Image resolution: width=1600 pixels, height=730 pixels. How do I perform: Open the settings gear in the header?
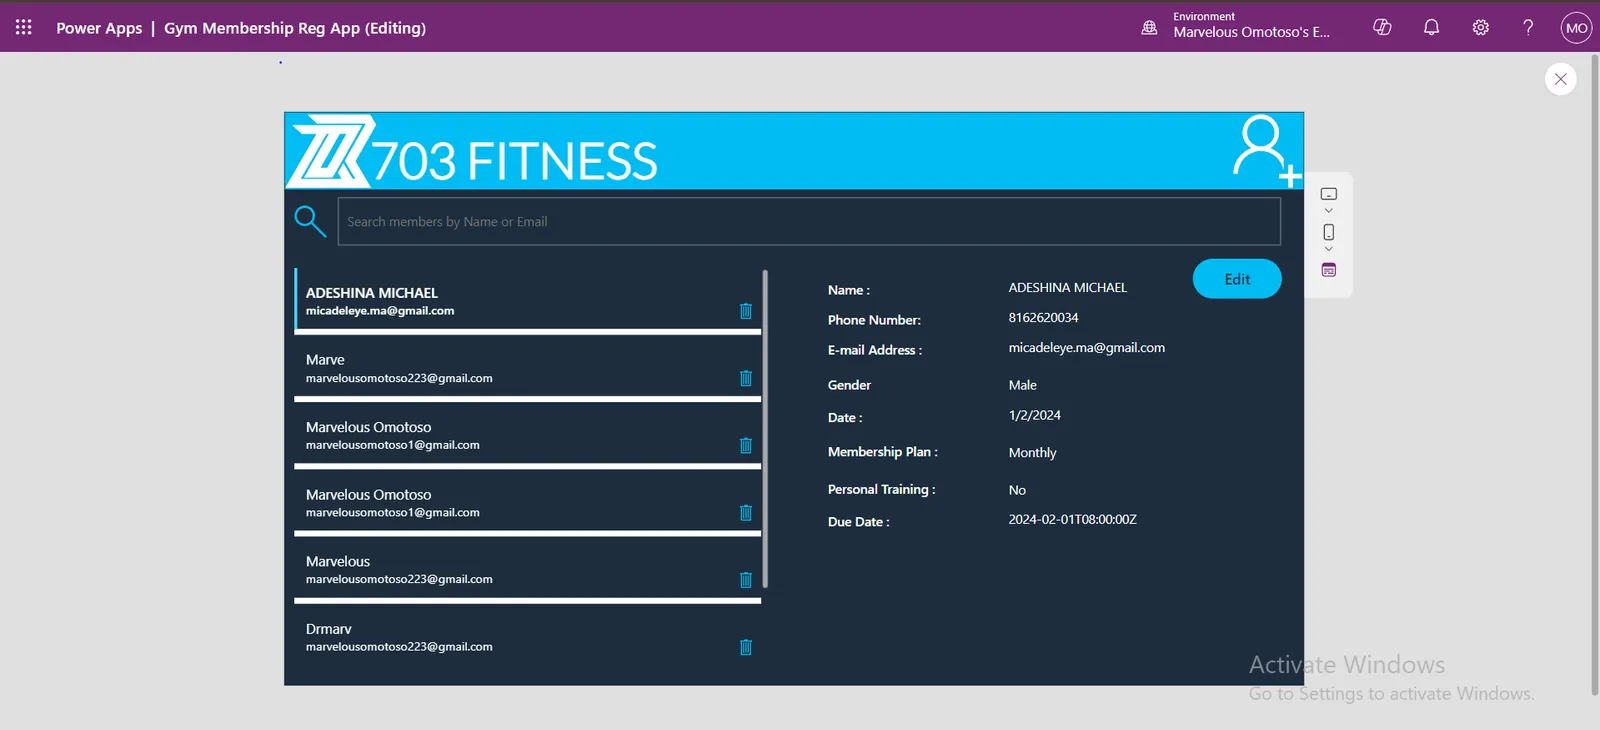pos(1480,27)
